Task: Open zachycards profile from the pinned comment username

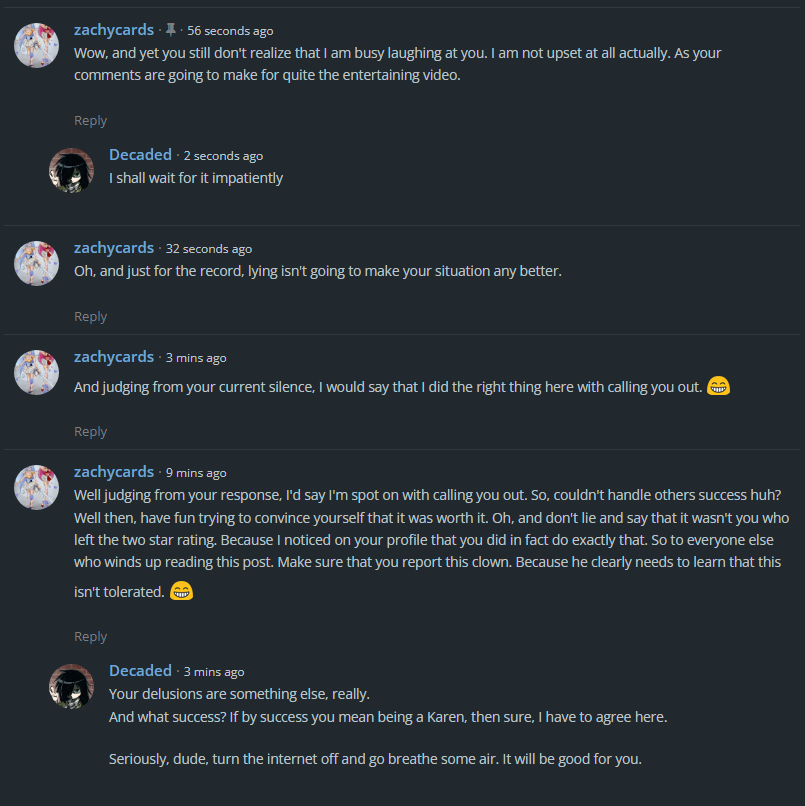Action: point(114,30)
